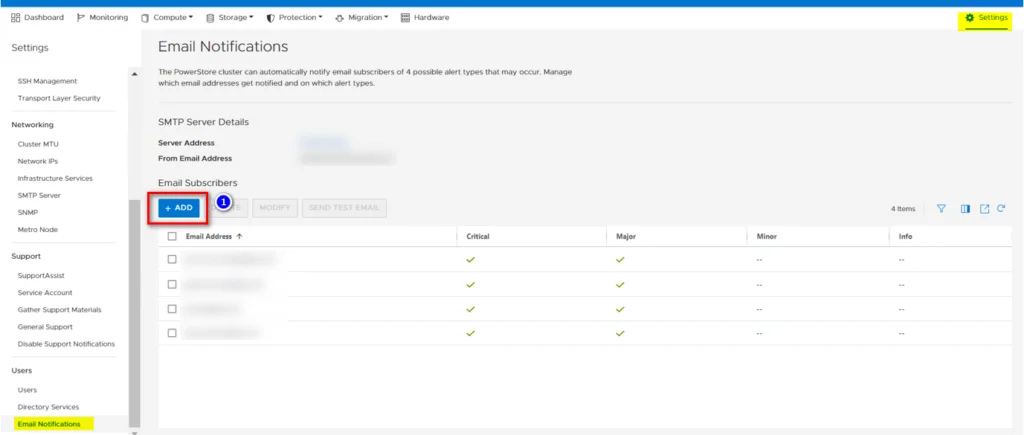Click the sort arrow beside Email Address
1024x435 pixels.
tap(240, 236)
